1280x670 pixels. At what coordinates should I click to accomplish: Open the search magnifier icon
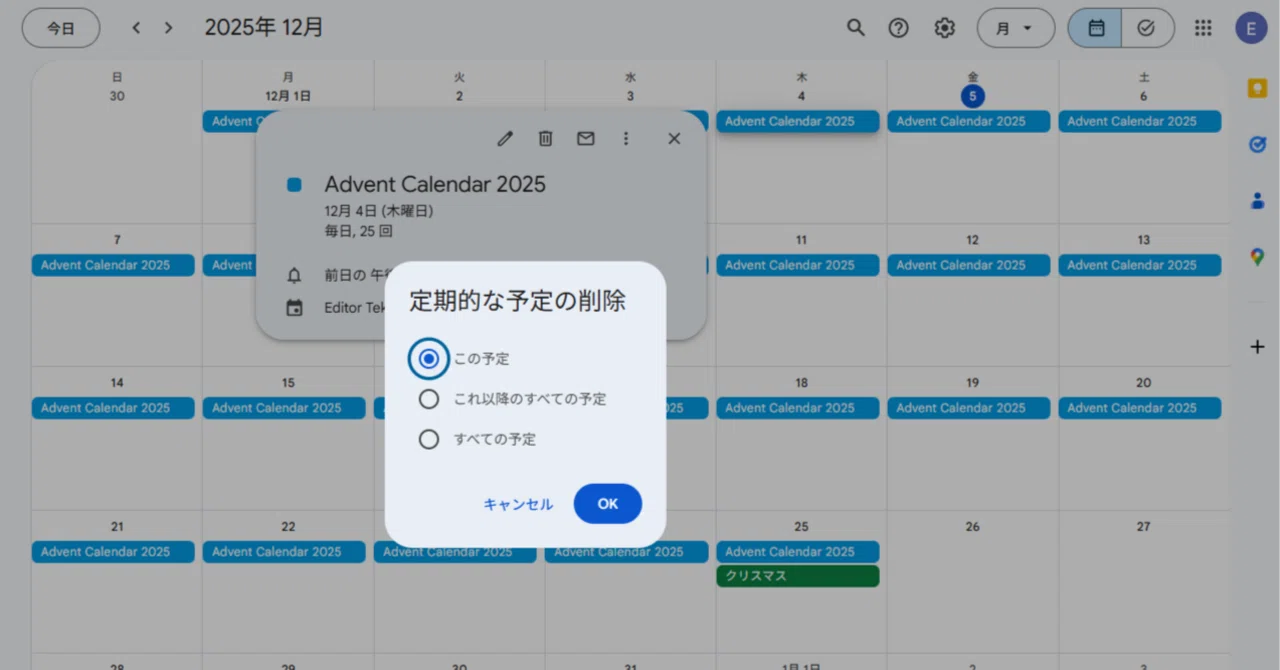[855, 28]
